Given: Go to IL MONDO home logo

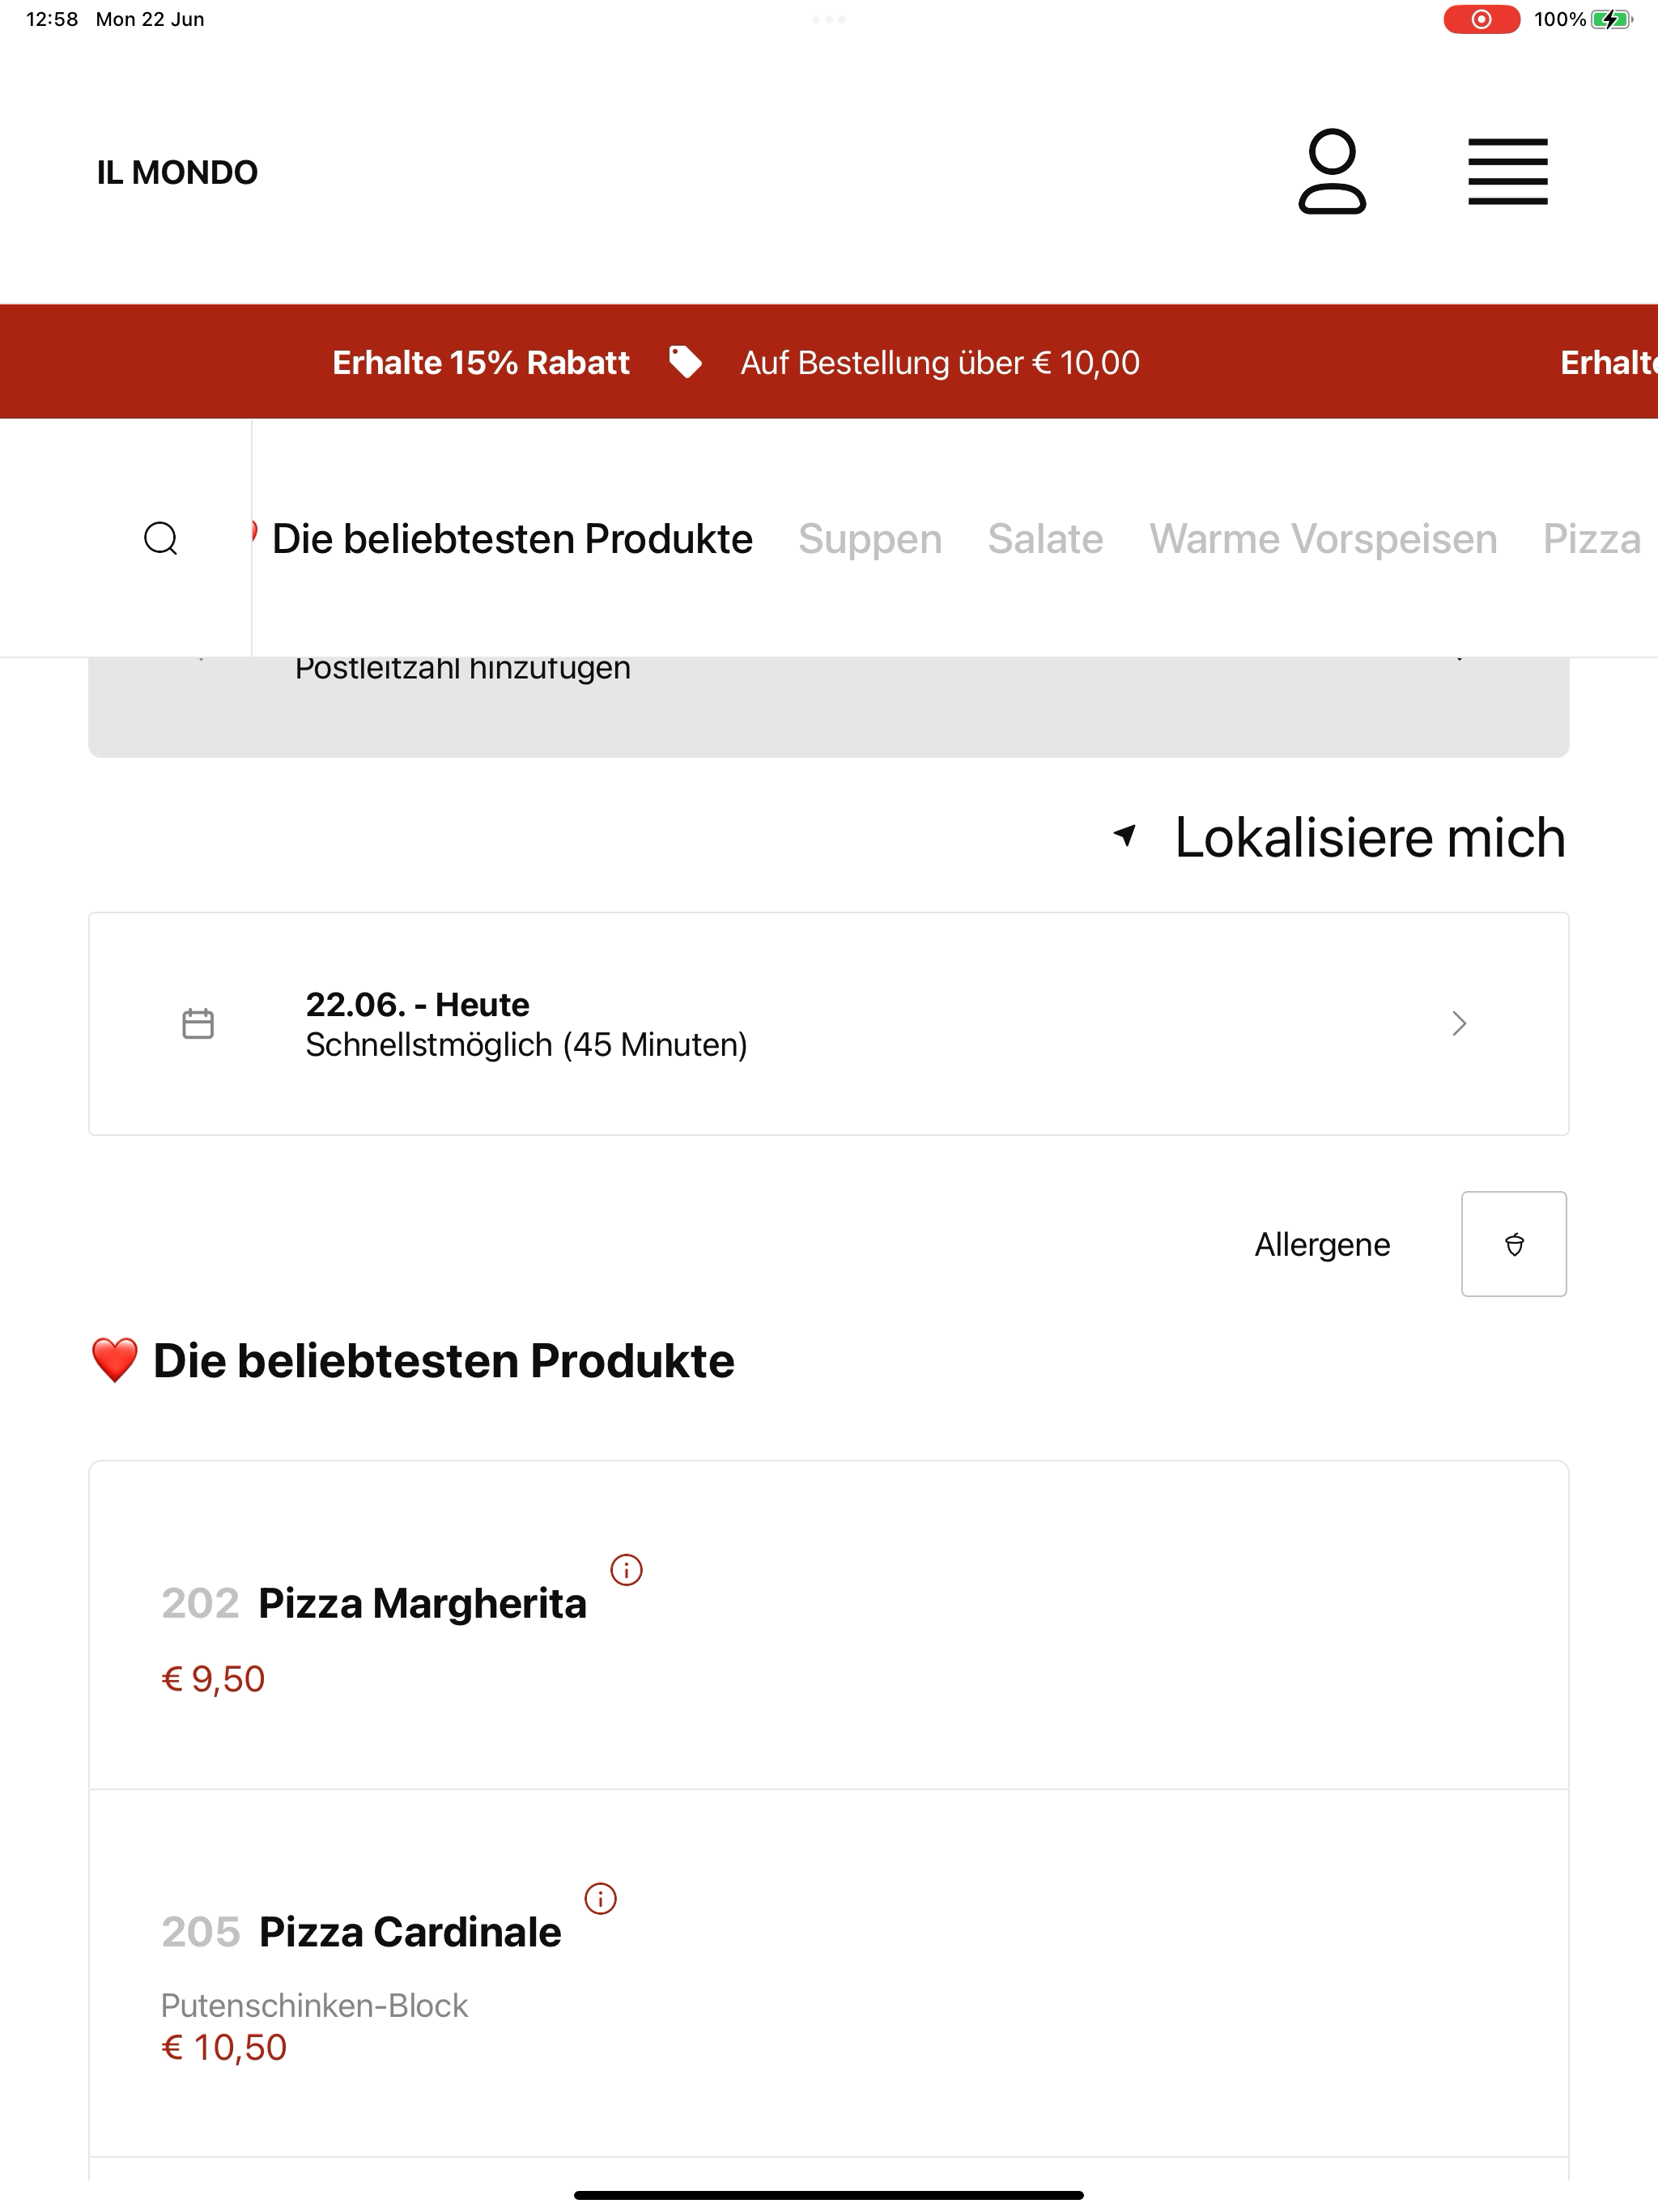Looking at the screenshot, I should pos(177,172).
